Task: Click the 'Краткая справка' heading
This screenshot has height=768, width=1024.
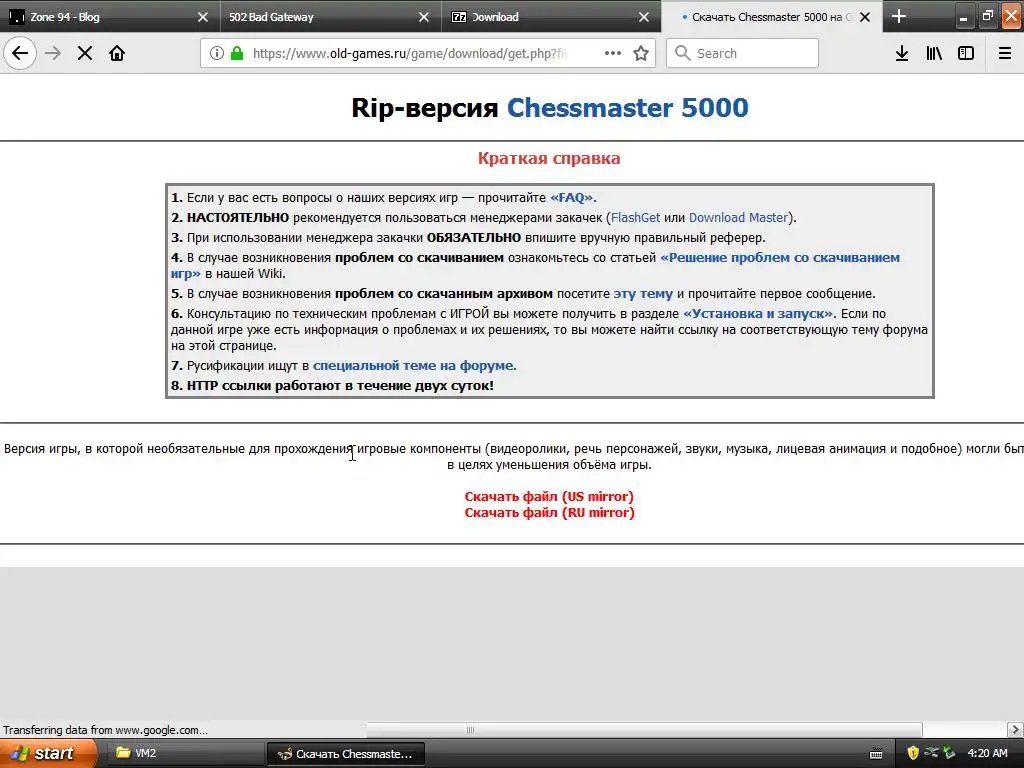Action: 549,158
